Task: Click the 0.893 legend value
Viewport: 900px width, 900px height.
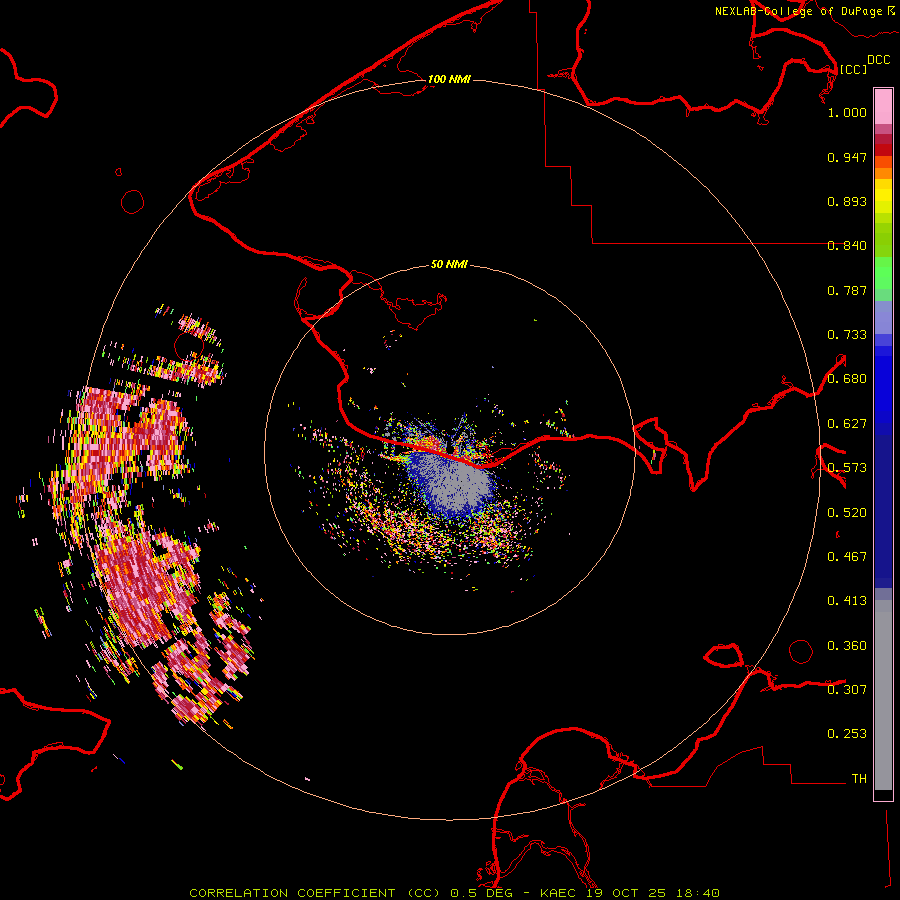Action: coord(847,201)
